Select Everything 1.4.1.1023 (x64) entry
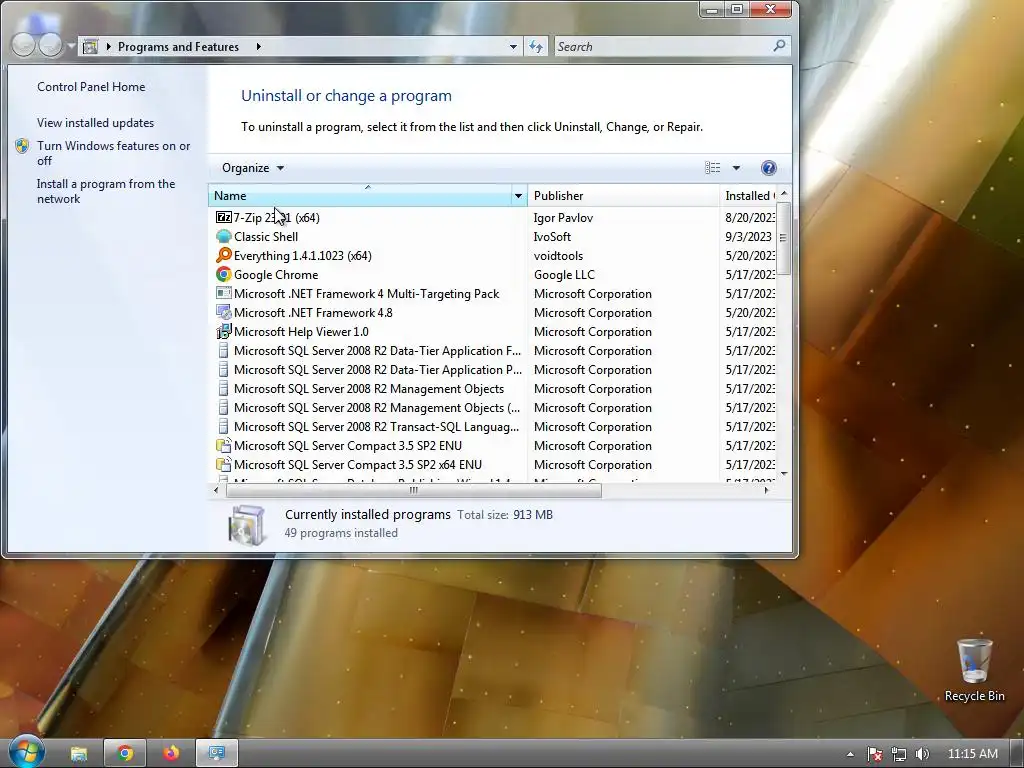The width and height of the screenshot is (1024, 768). pos(302,255)
